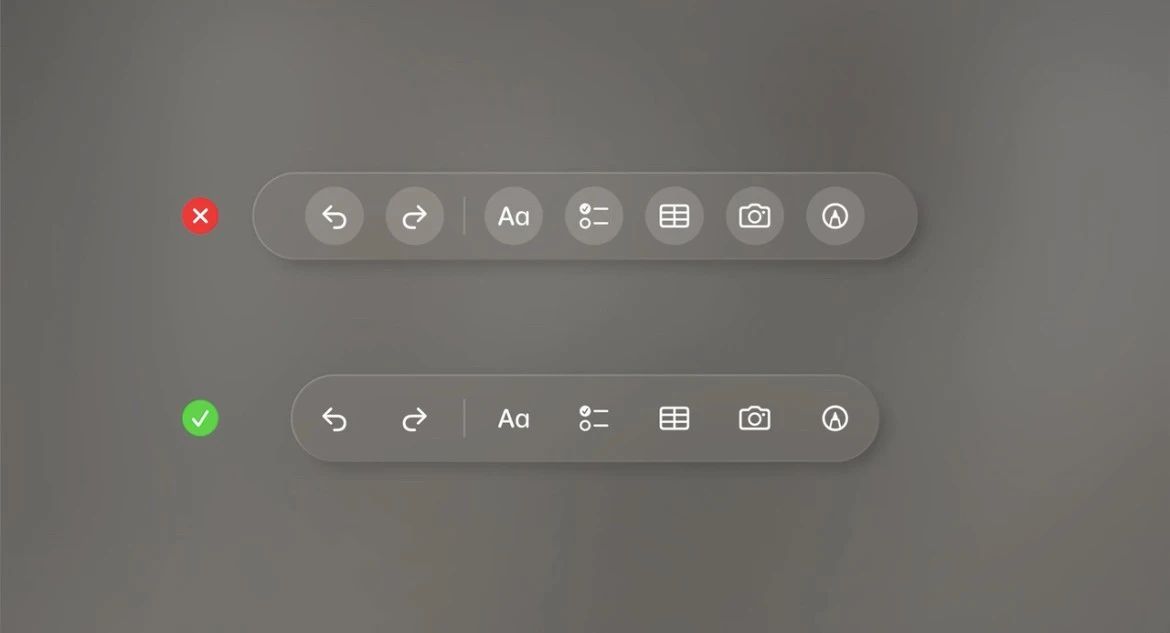Image resolution: width=1170 pixels, height=633 pixels.
Task: Open Aa text format in borderless bottom toolbar
Action: pyautogui.click(x=513, y=419)
